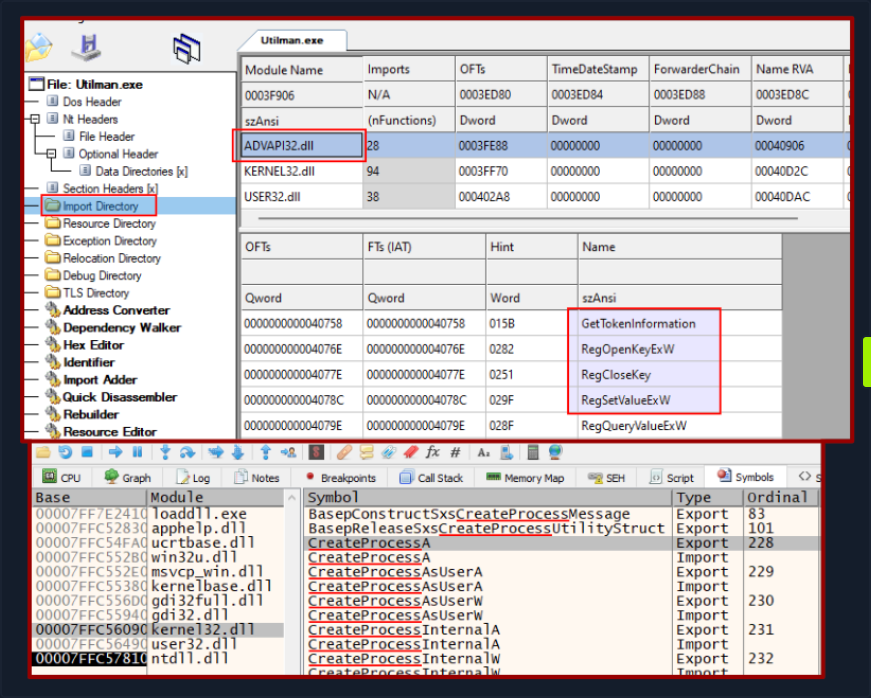
Task: Click the Resume execution arrow in x64dbg toolbar
Action: (117, 452)
